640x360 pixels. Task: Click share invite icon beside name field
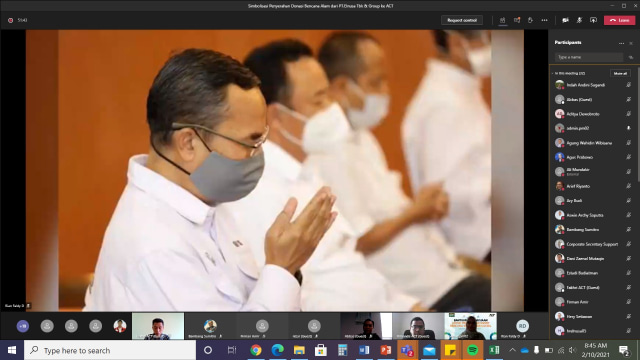631,57
